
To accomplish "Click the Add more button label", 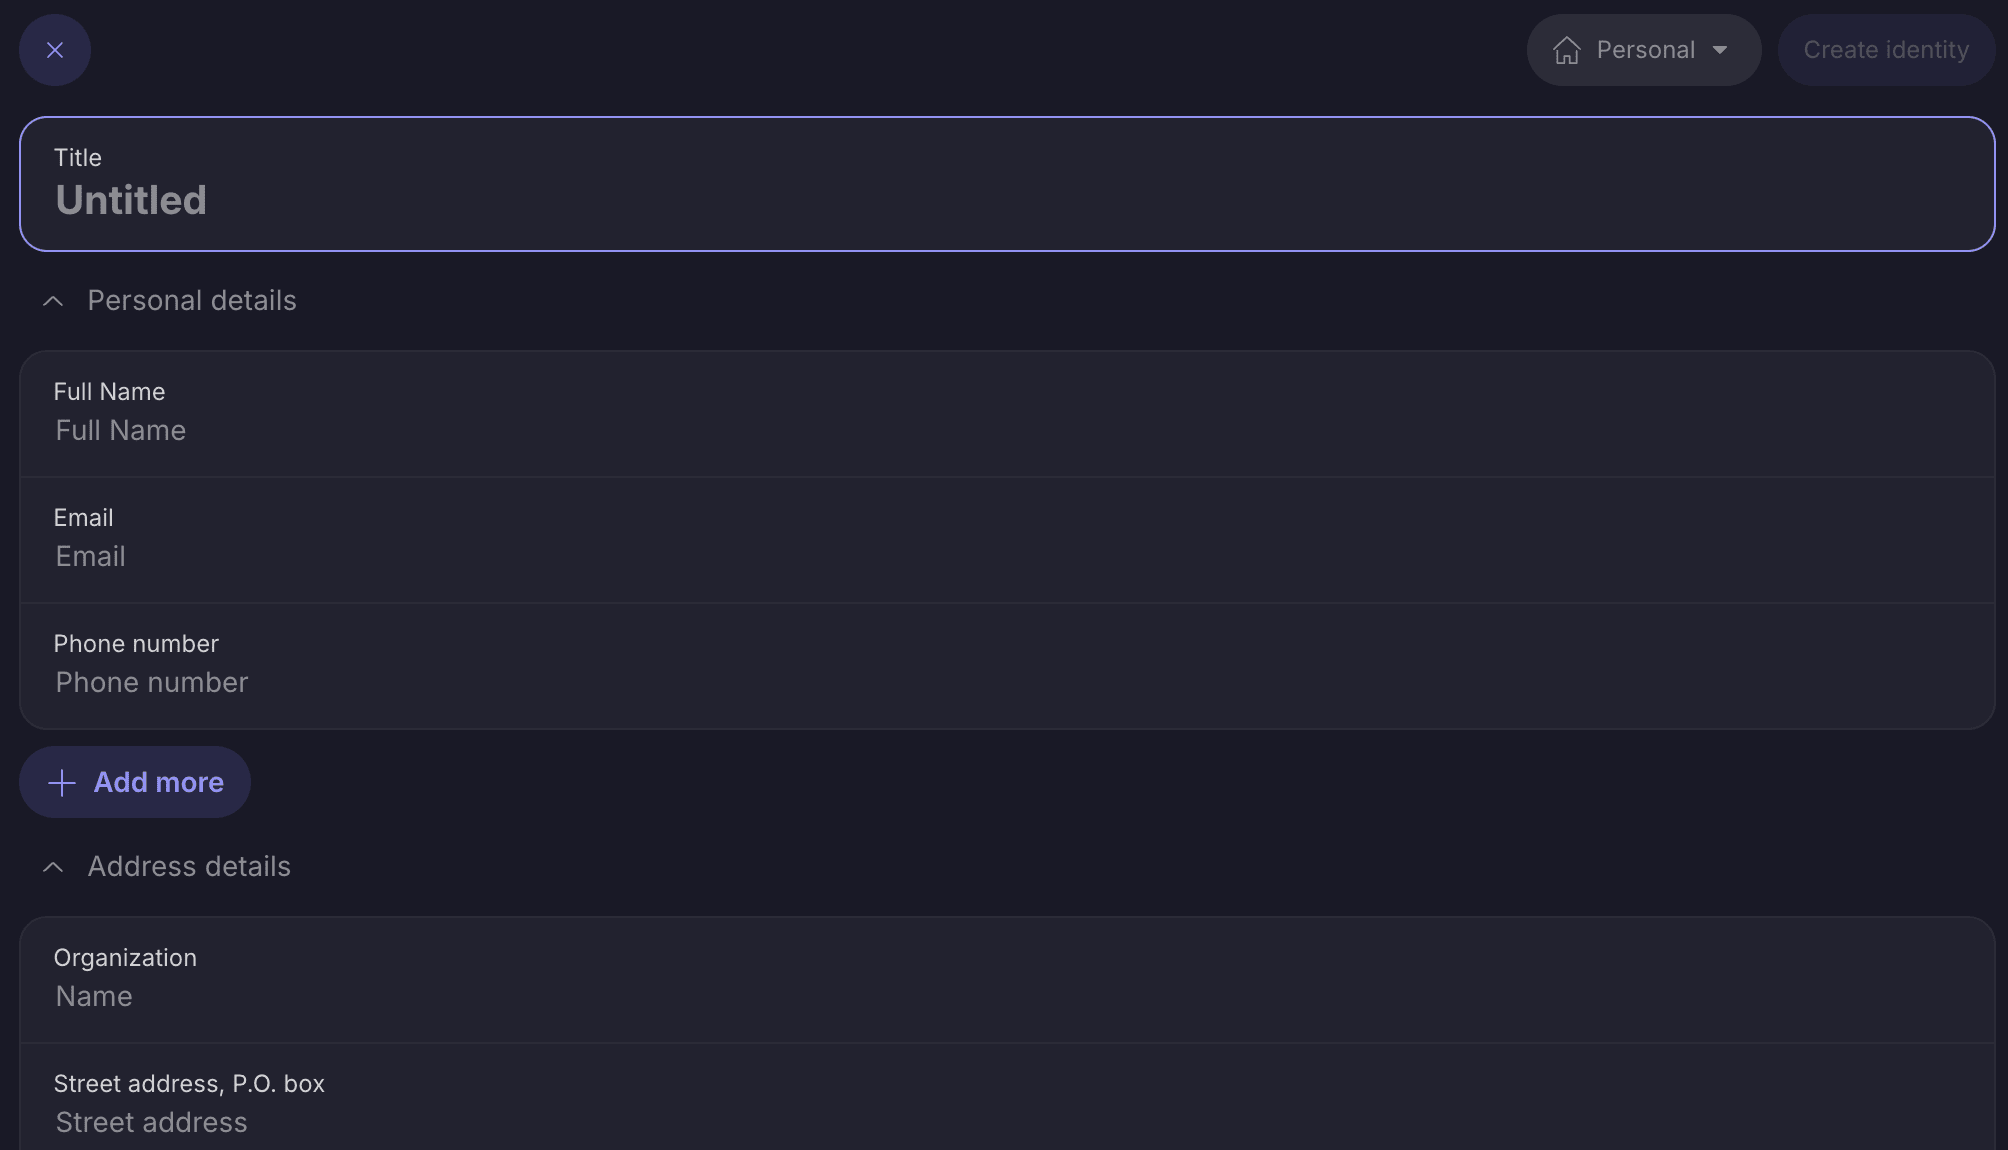I will click(159, 782).
